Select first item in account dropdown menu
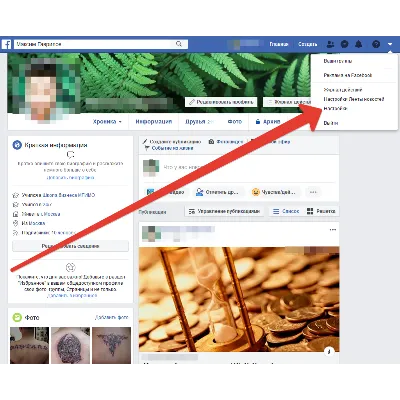This screenshot has height=400, width=400. click(338, 61)
